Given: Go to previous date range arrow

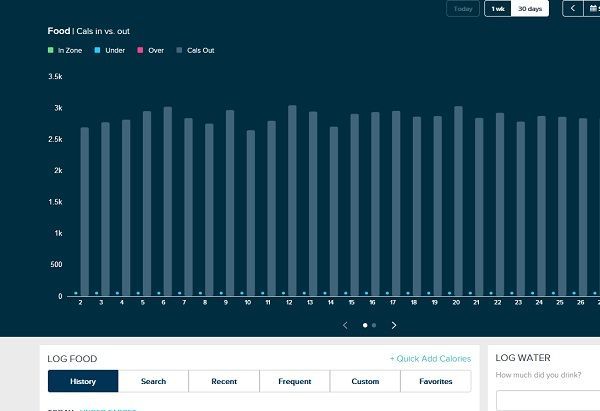Looking at the screenshot, I should 573,8.
